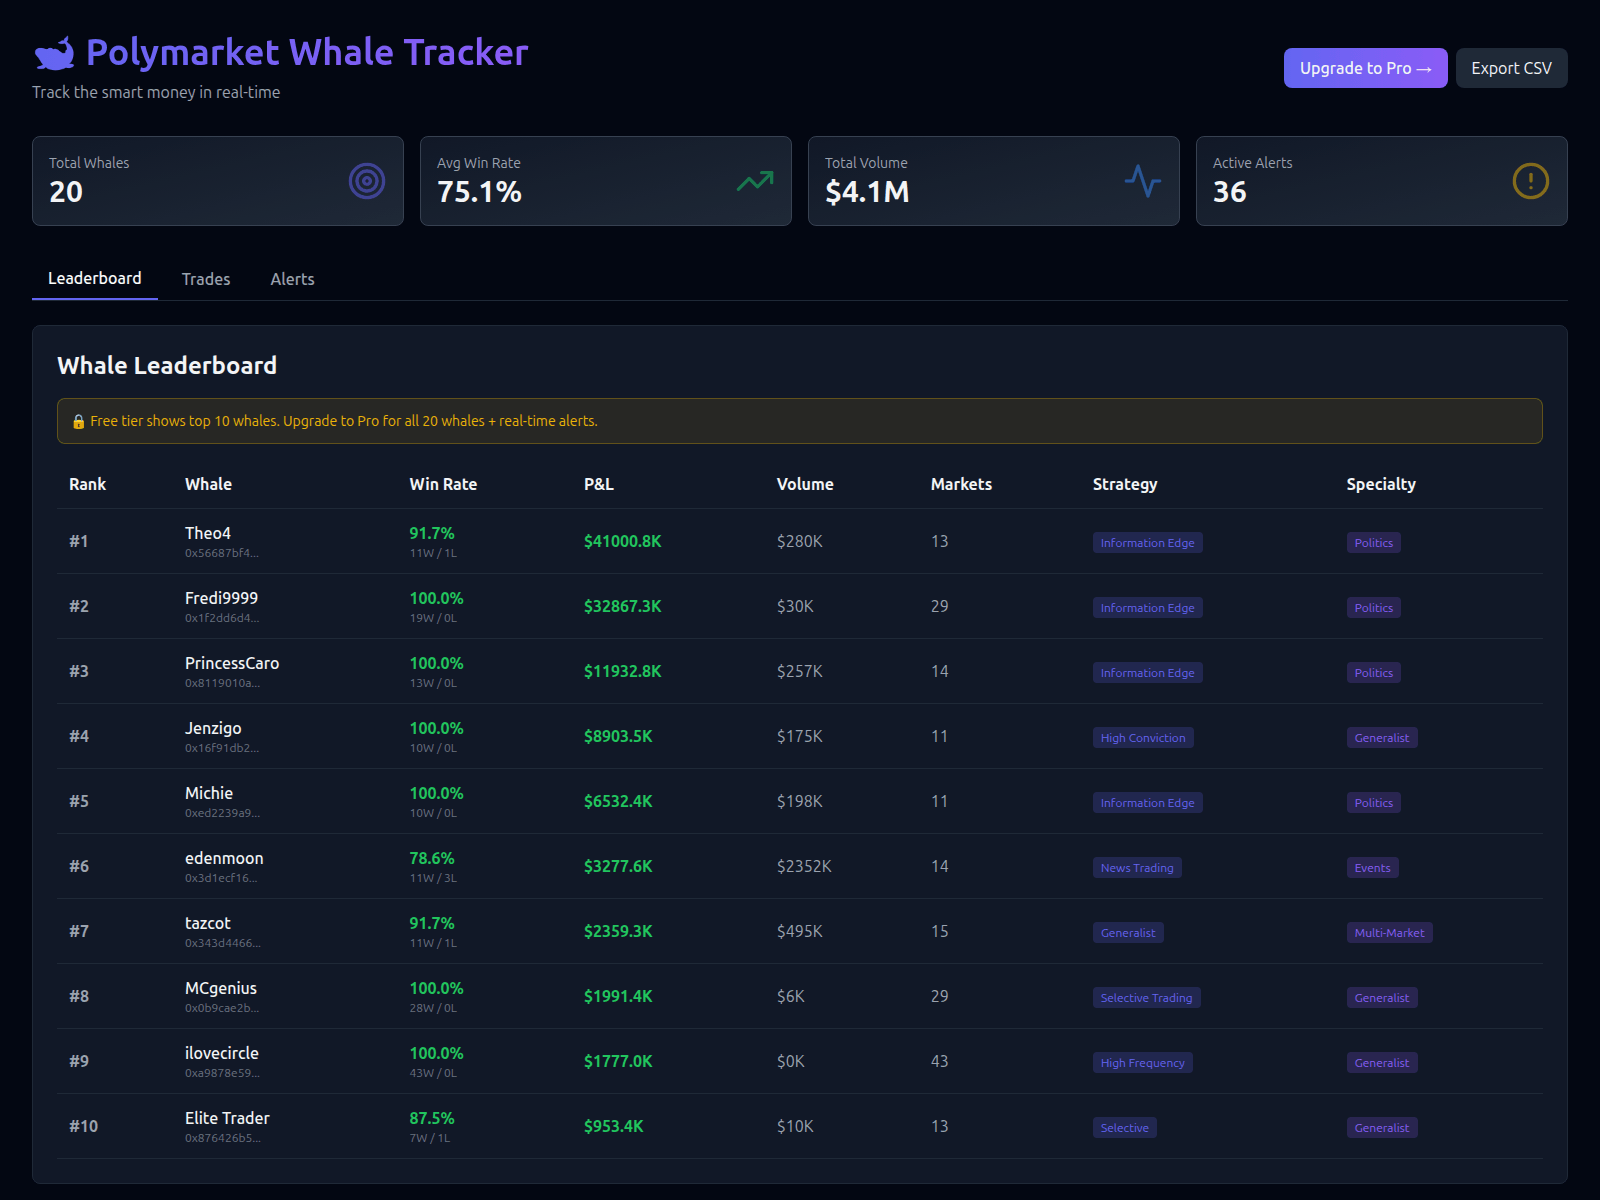
Task: Switch to the Alerts tab
Action: click(292, 279)
